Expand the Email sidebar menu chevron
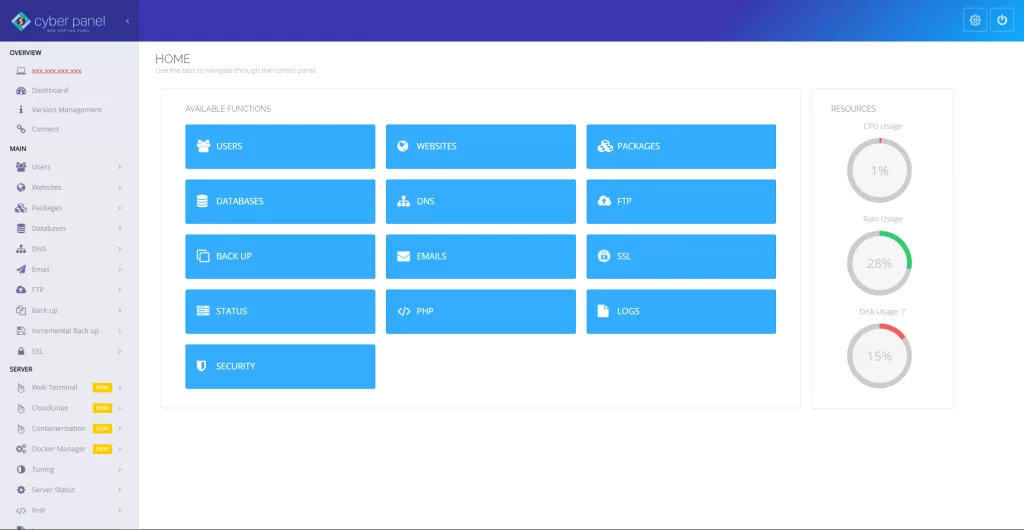1024x530 pixels. point(120,270)
